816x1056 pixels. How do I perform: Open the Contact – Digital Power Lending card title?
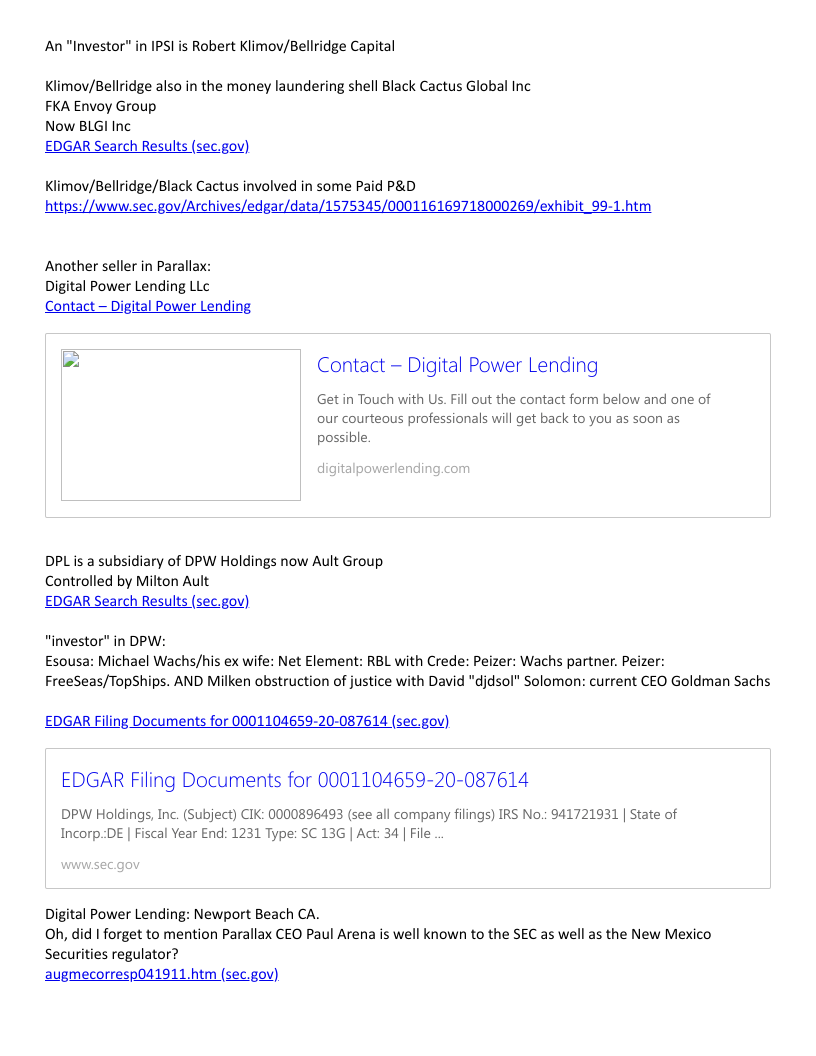tap(457, 365)
